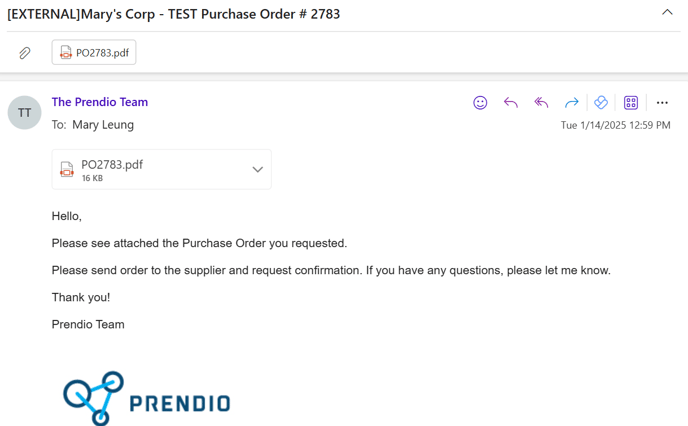Add an emoji reaction to the email
Viewport: 688px width, 426px height.
click(480, 103)
